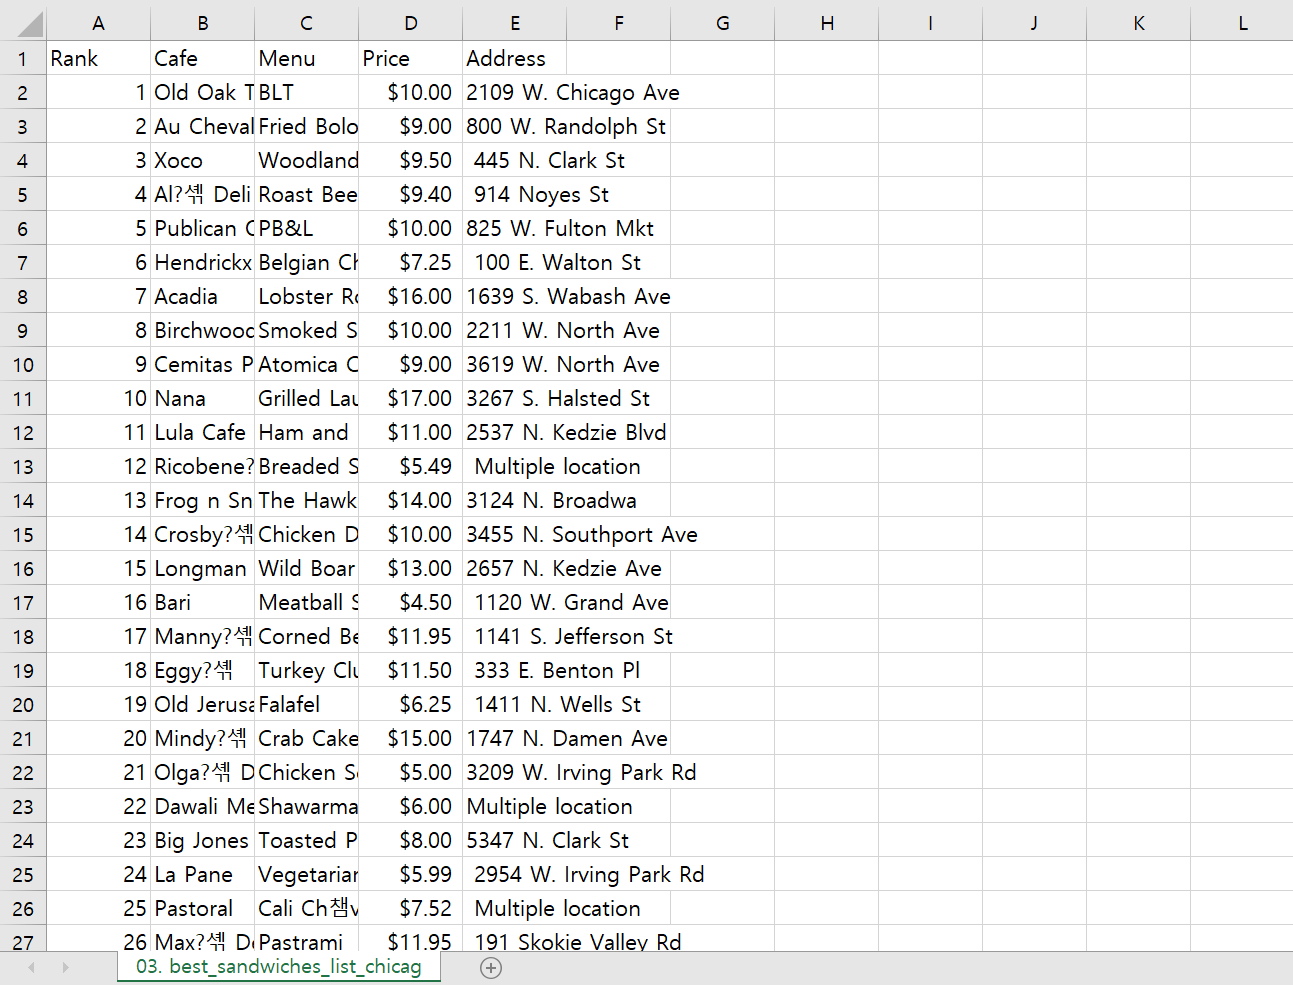Click address 5347 N. Clark St
The height and width of the screenshot is (985, 1293).
click(547, 840)
